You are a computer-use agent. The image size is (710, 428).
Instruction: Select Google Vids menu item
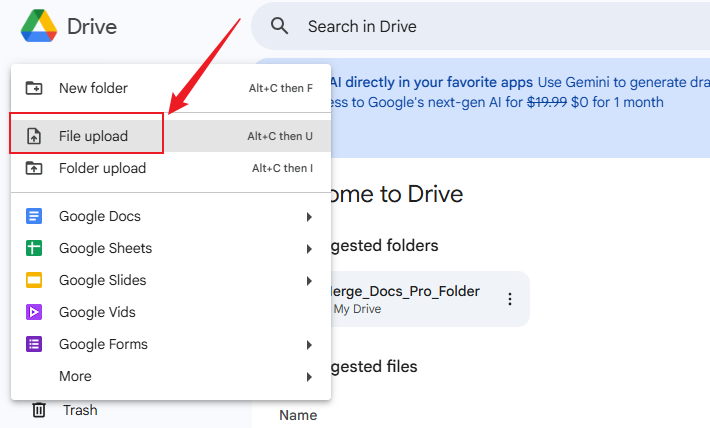point(171,312)
